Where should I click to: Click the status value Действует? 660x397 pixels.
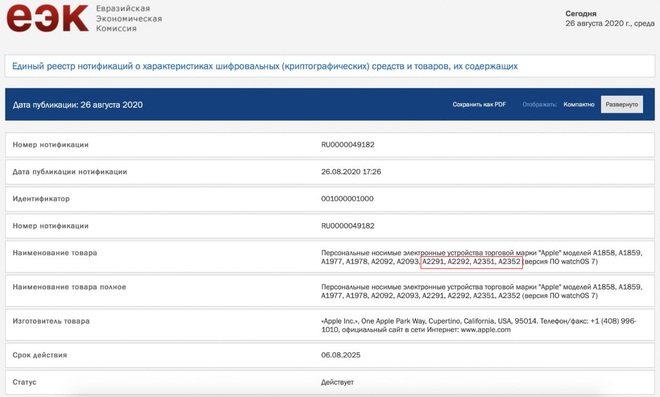point(337,382)
